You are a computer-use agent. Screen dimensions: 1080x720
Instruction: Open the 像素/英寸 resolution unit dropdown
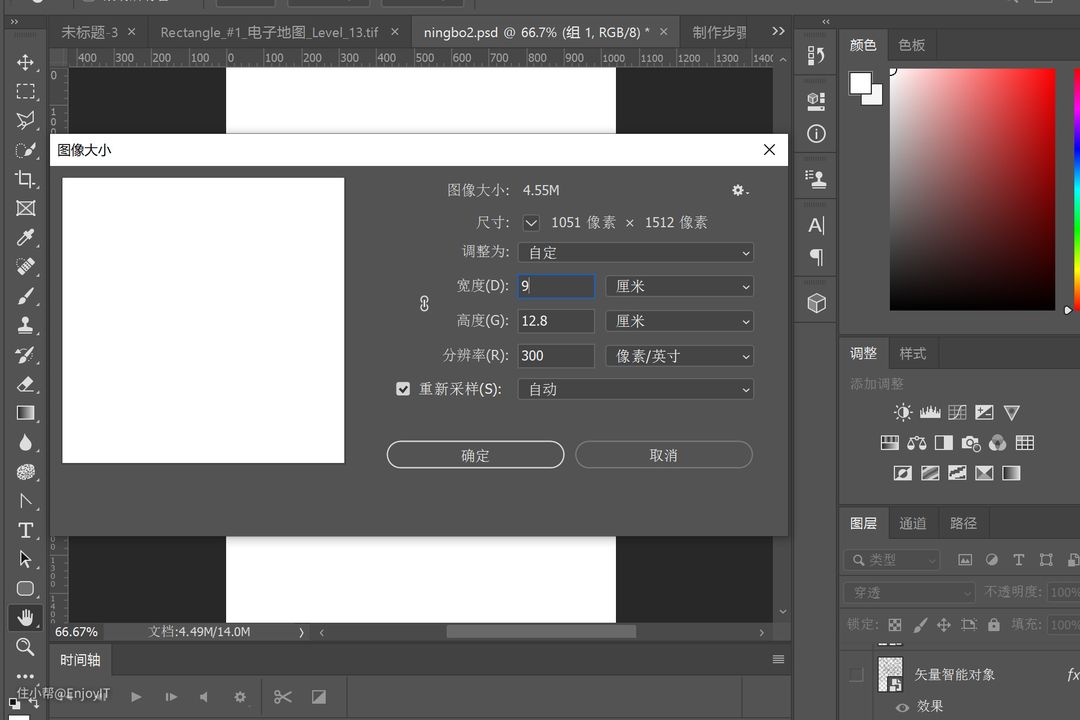click(x=679, y=356)
